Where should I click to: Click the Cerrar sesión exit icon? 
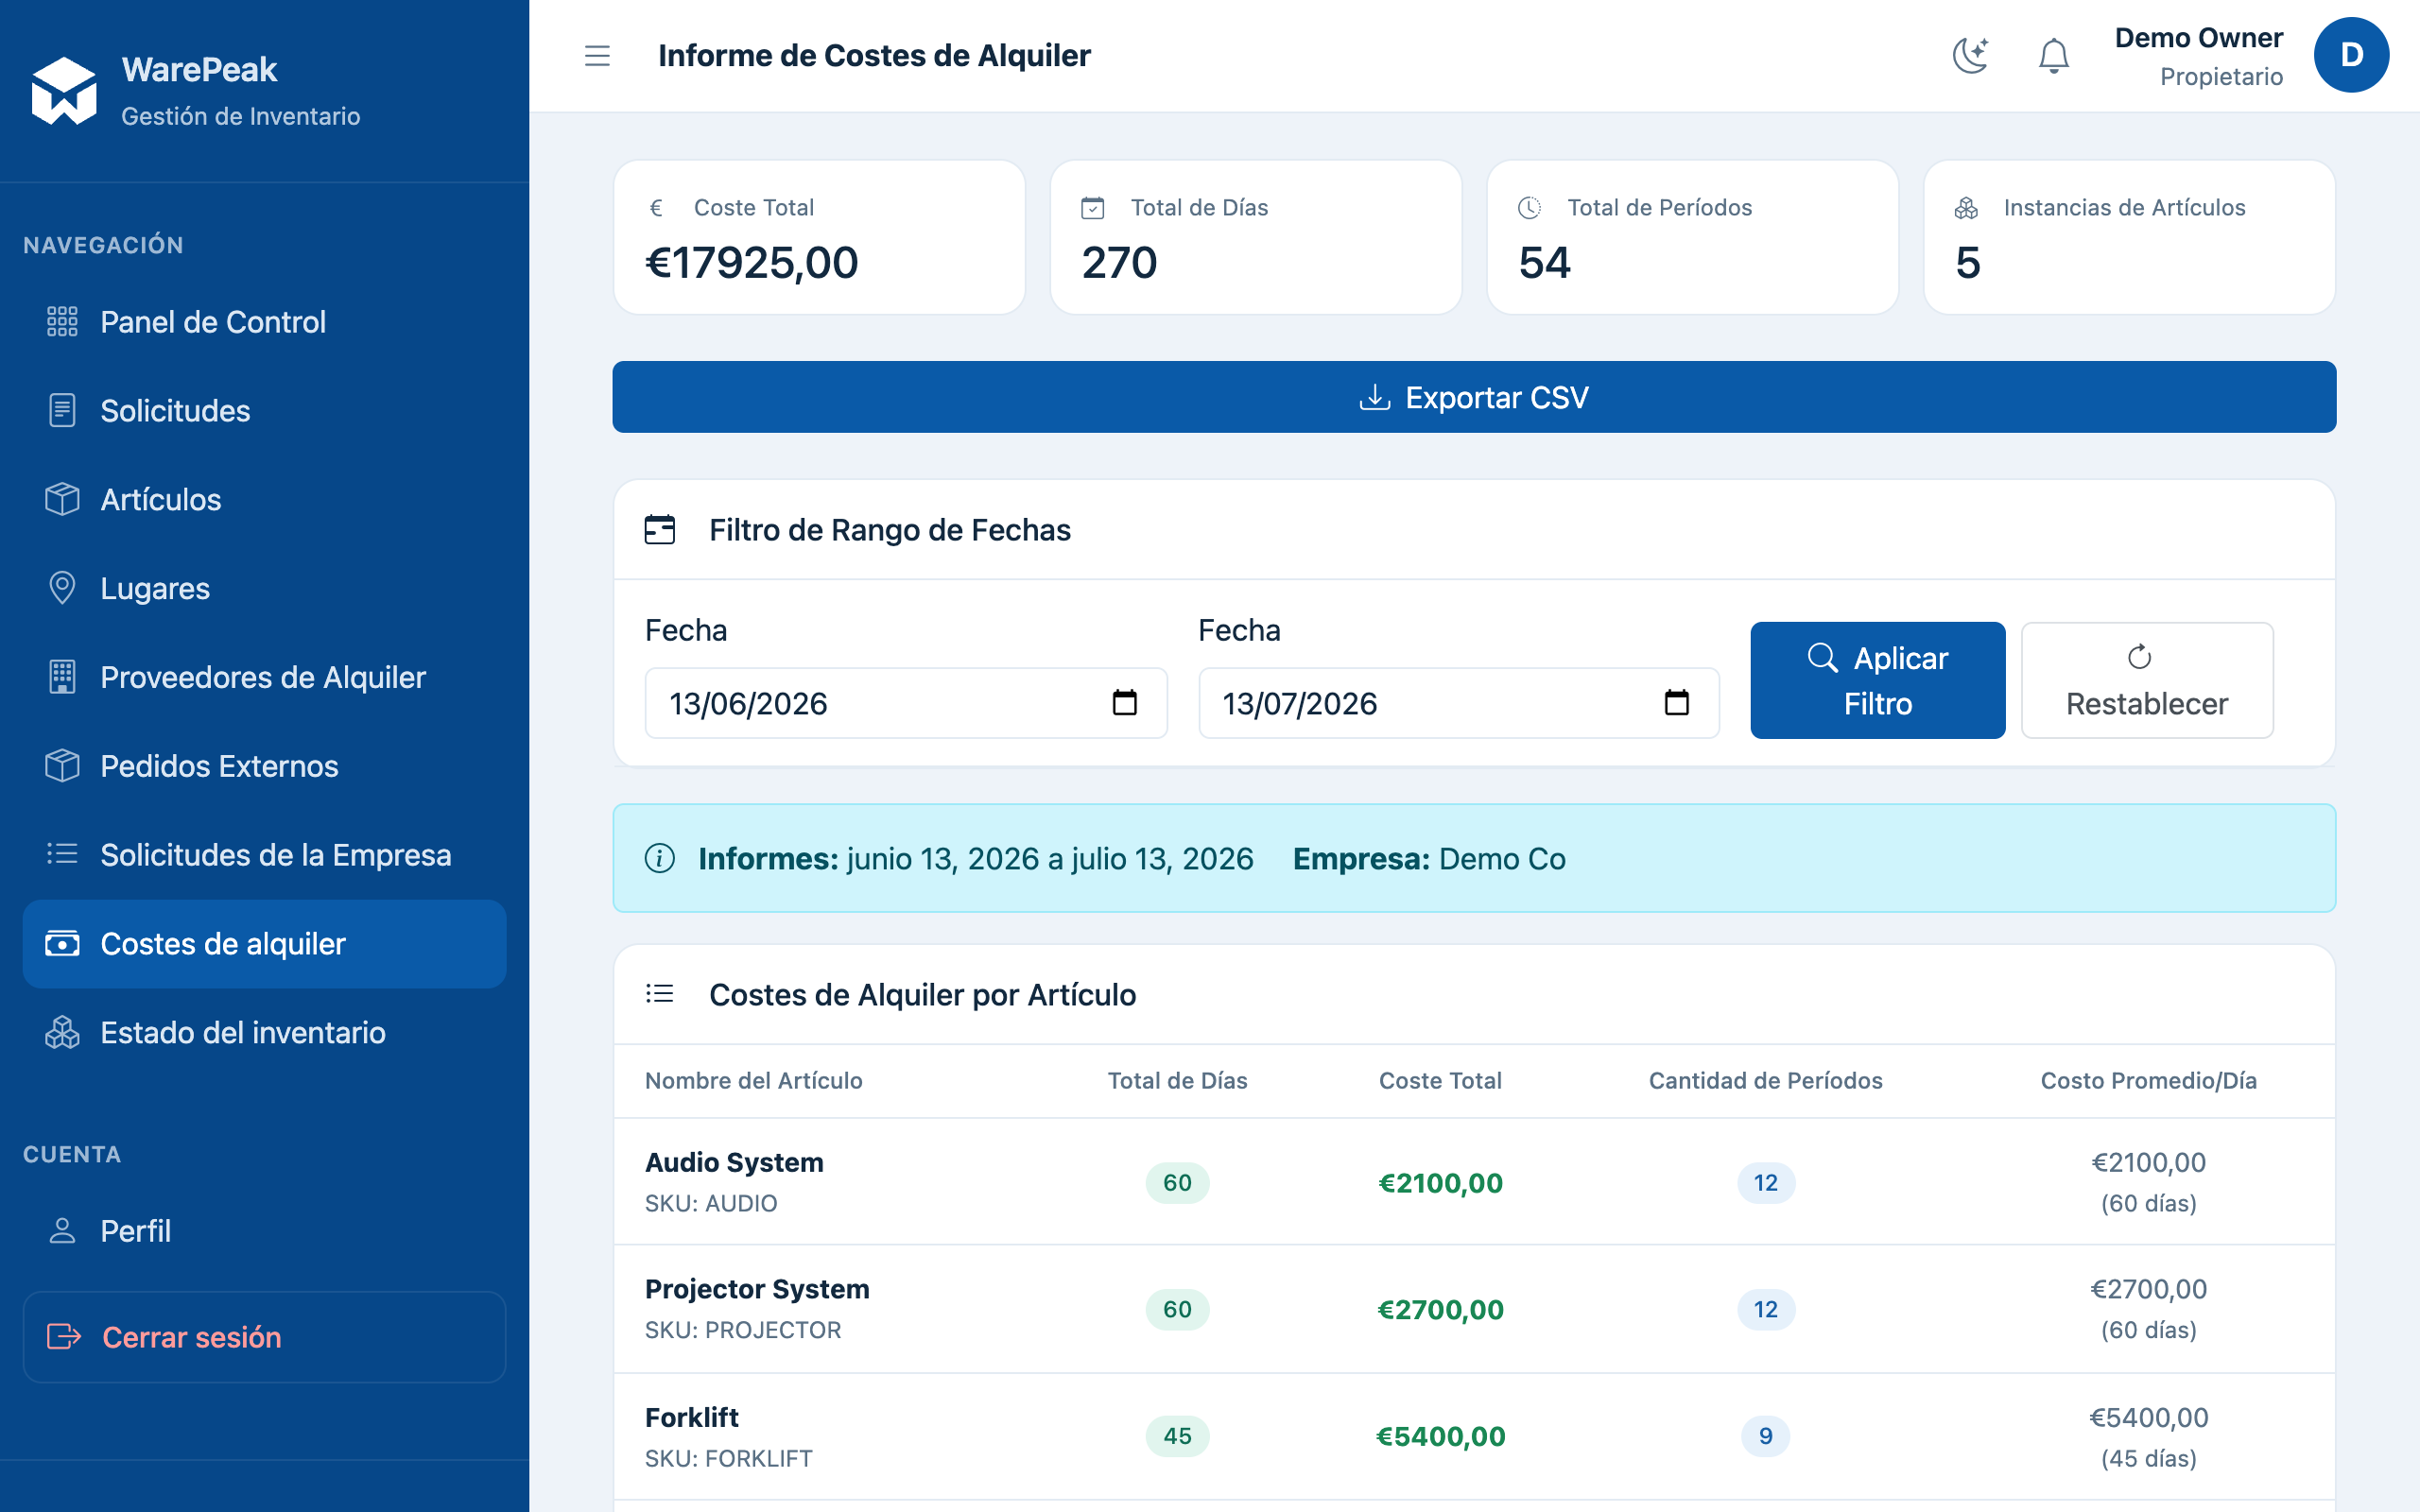click(x=64, y=1337)
